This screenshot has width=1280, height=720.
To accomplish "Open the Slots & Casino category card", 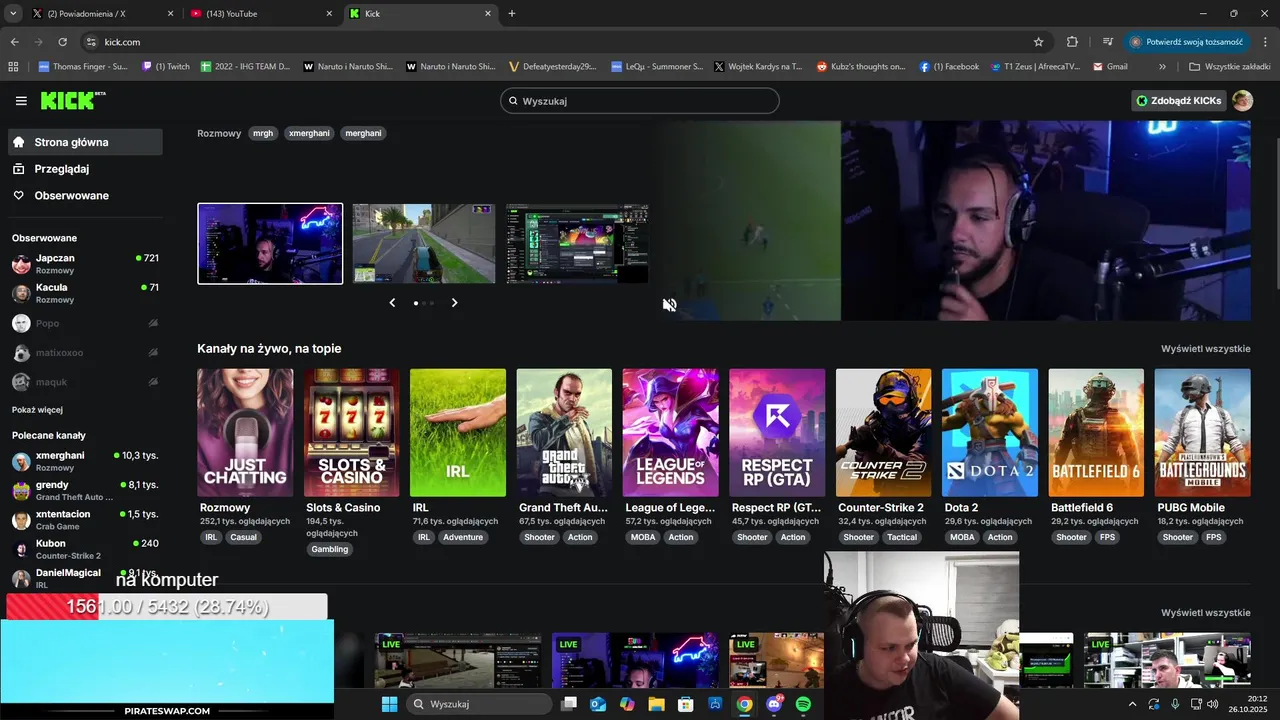I will [352, 433].
